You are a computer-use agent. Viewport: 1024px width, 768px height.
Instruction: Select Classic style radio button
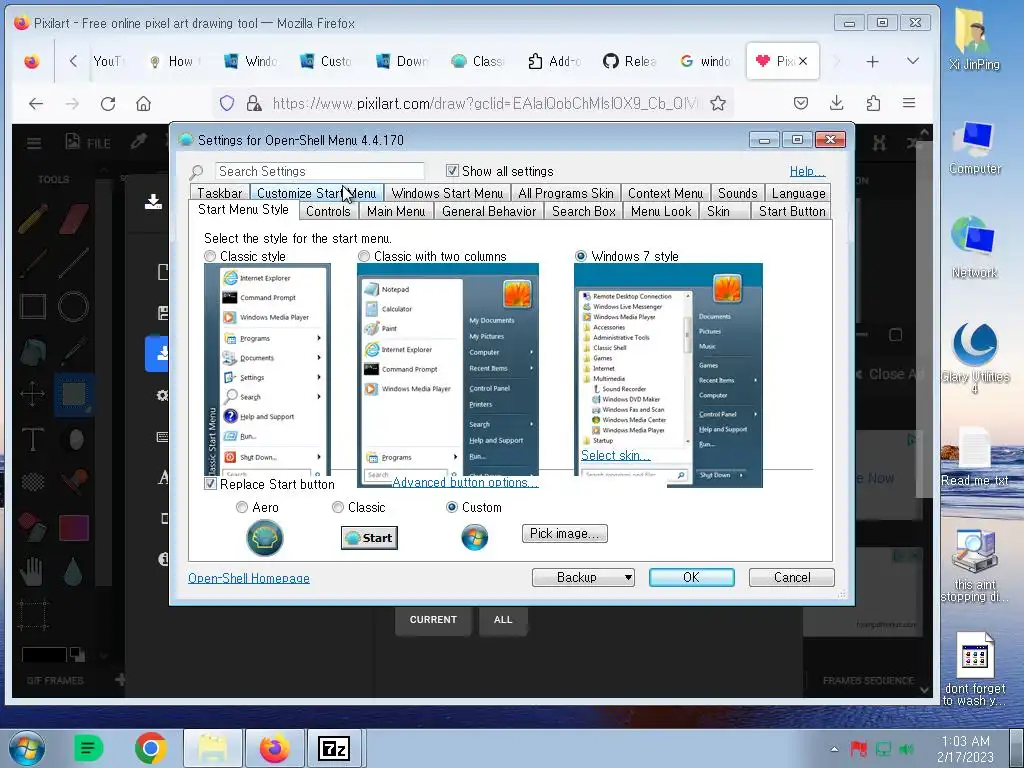point(210,256)
